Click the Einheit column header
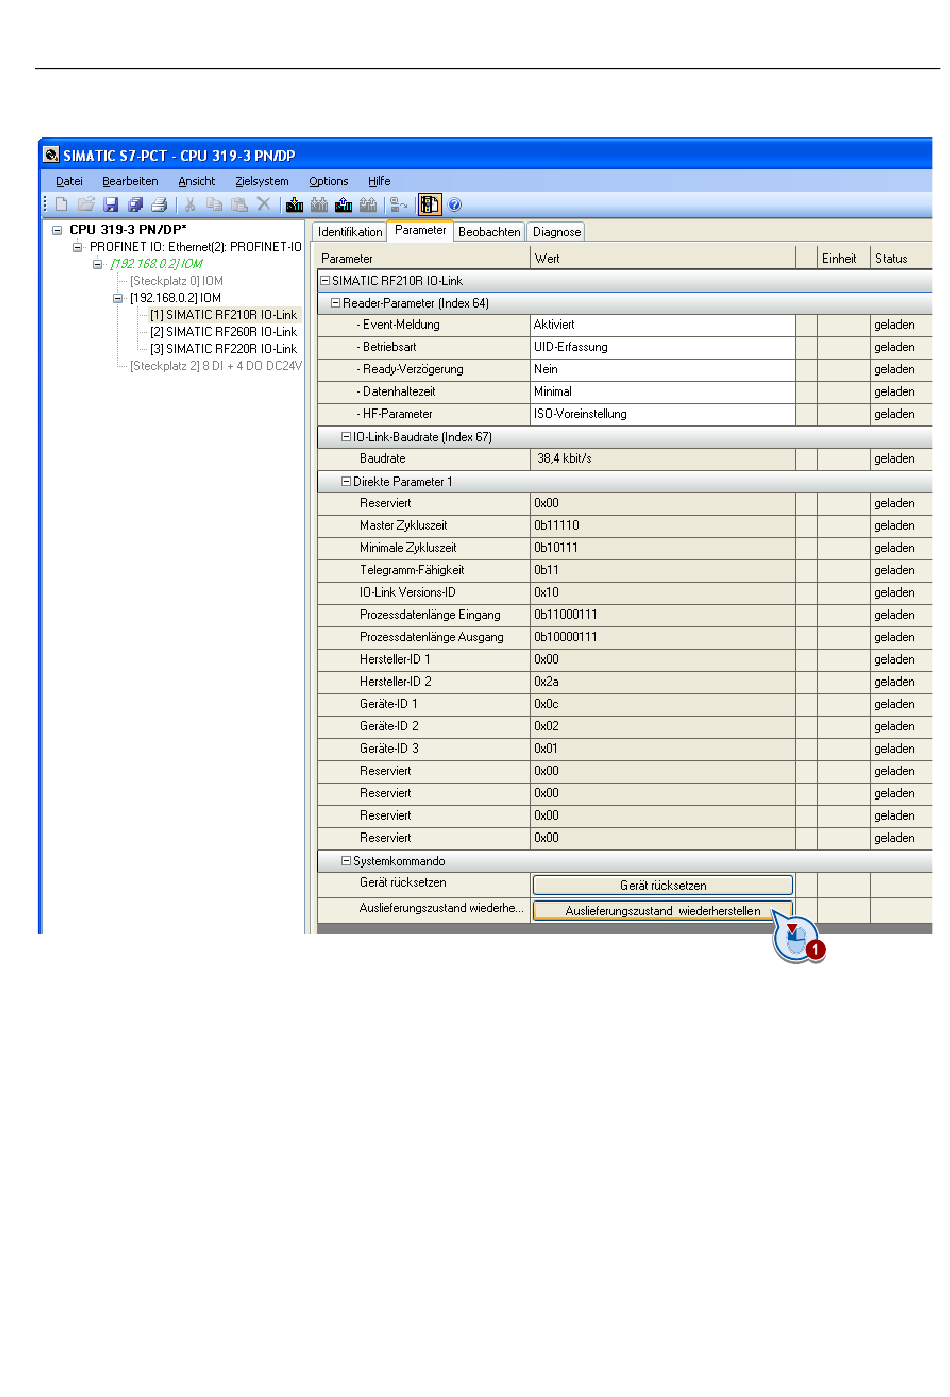 [x=843, y=258]
